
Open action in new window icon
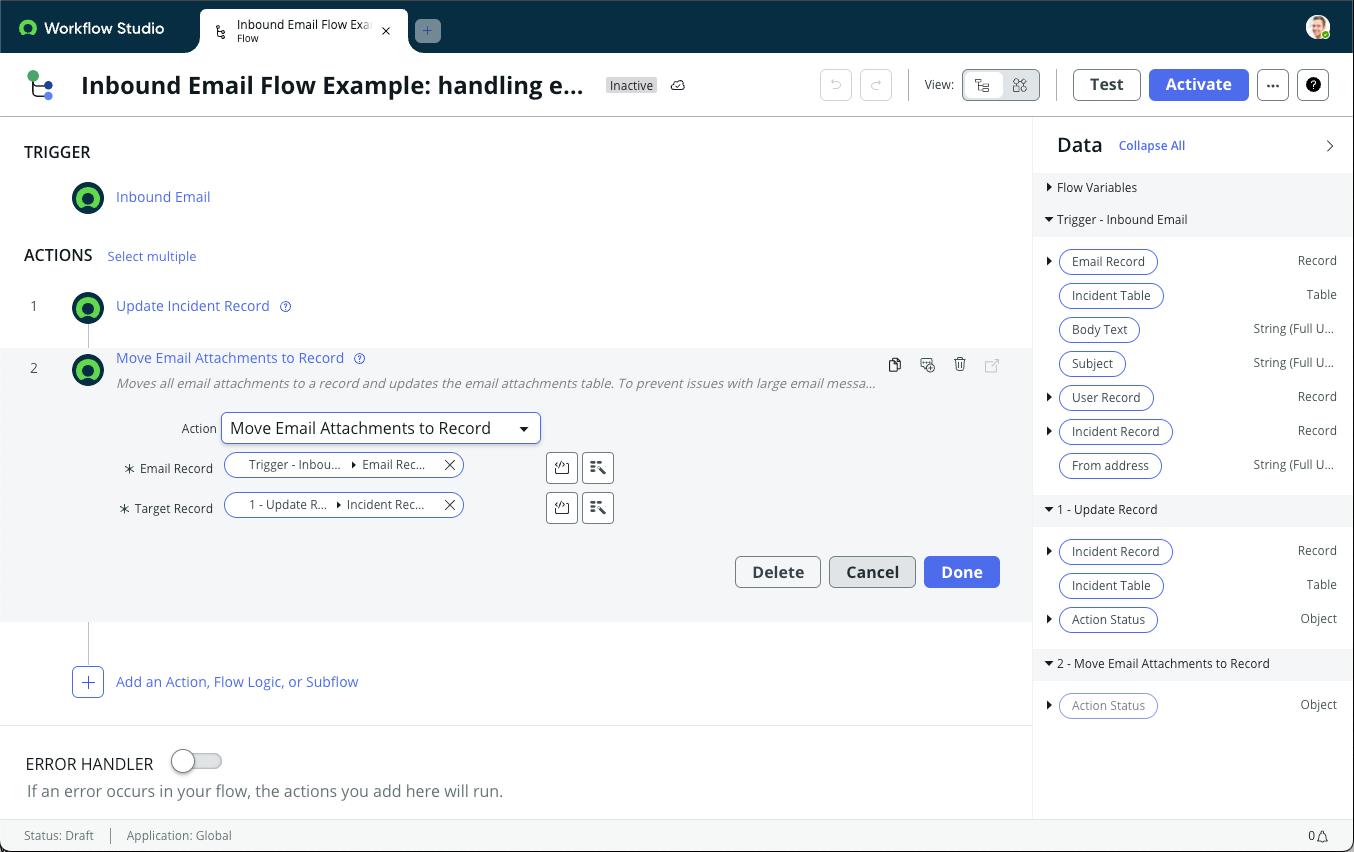(992, 365)
